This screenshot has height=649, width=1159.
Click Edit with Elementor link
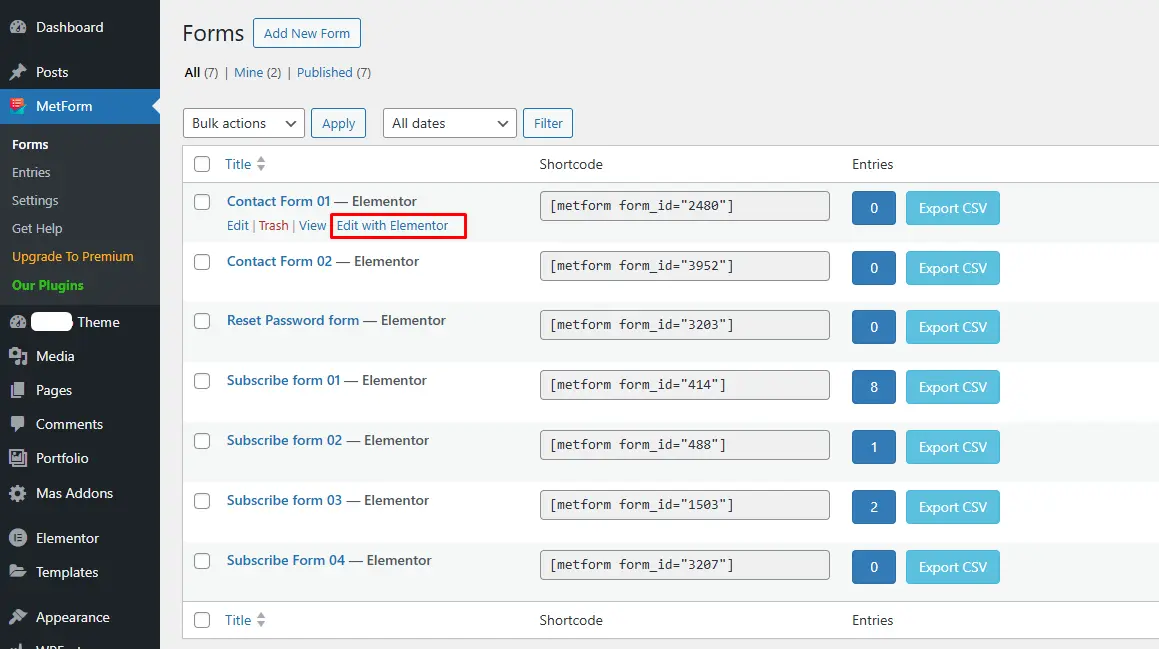(392, 225)
